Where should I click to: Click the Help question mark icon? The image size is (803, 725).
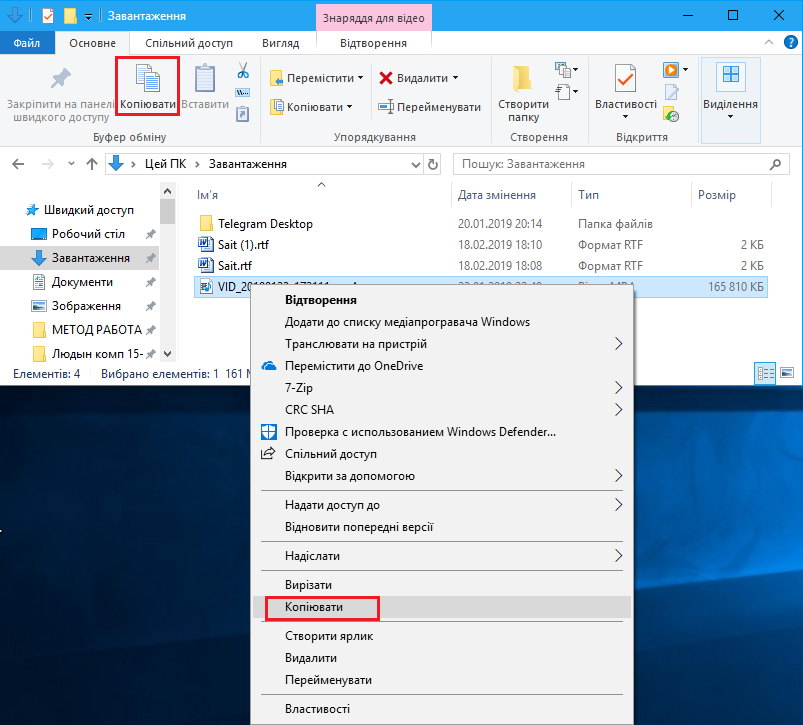[791, 42]
